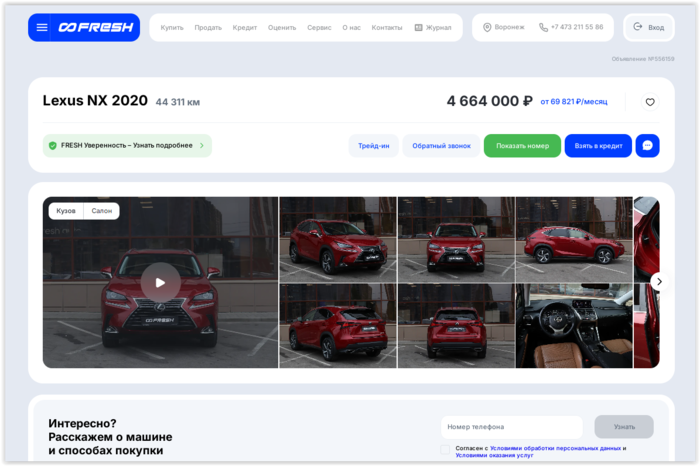Click the phone number +7 473 211 55 86

point(571,27)
